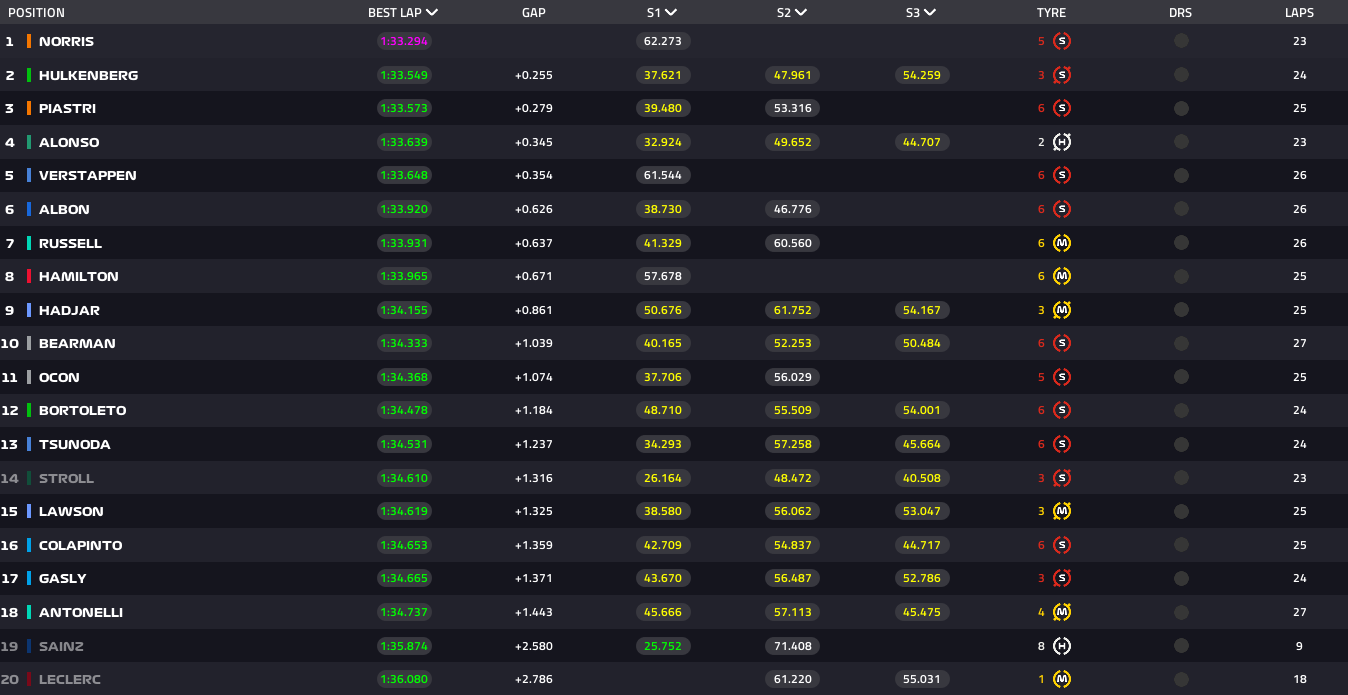Click Hulkenberg's soft tyre icon

click(x=1062, y=75)
